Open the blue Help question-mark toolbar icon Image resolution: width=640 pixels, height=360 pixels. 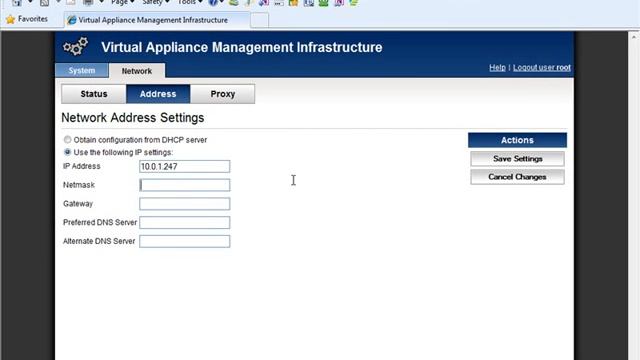(x=213, y=2)
